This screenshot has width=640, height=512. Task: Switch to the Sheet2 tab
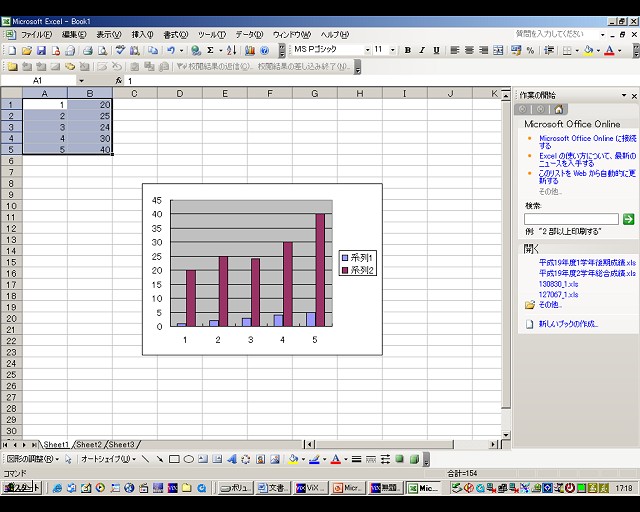click(89, 444)
